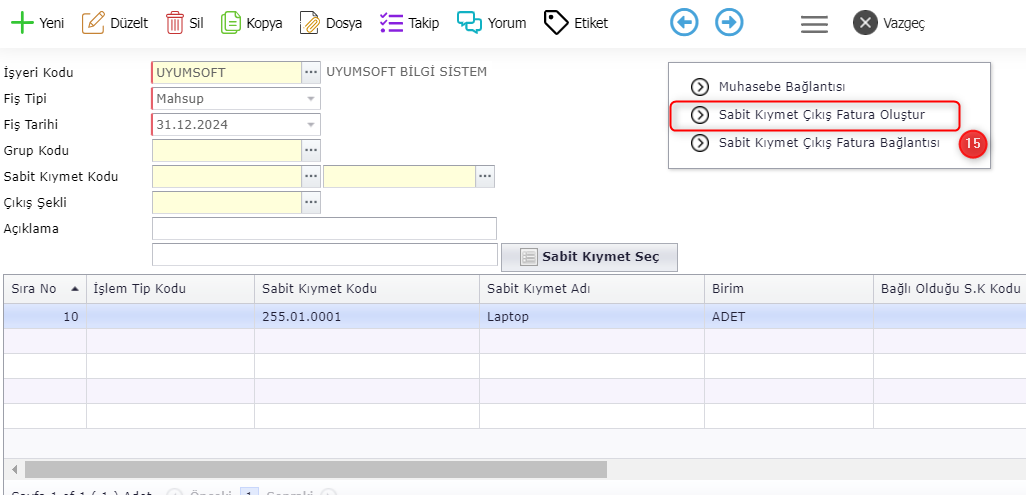
Task: Click the first Açıklama text field
Action: (x=324, y=229)
